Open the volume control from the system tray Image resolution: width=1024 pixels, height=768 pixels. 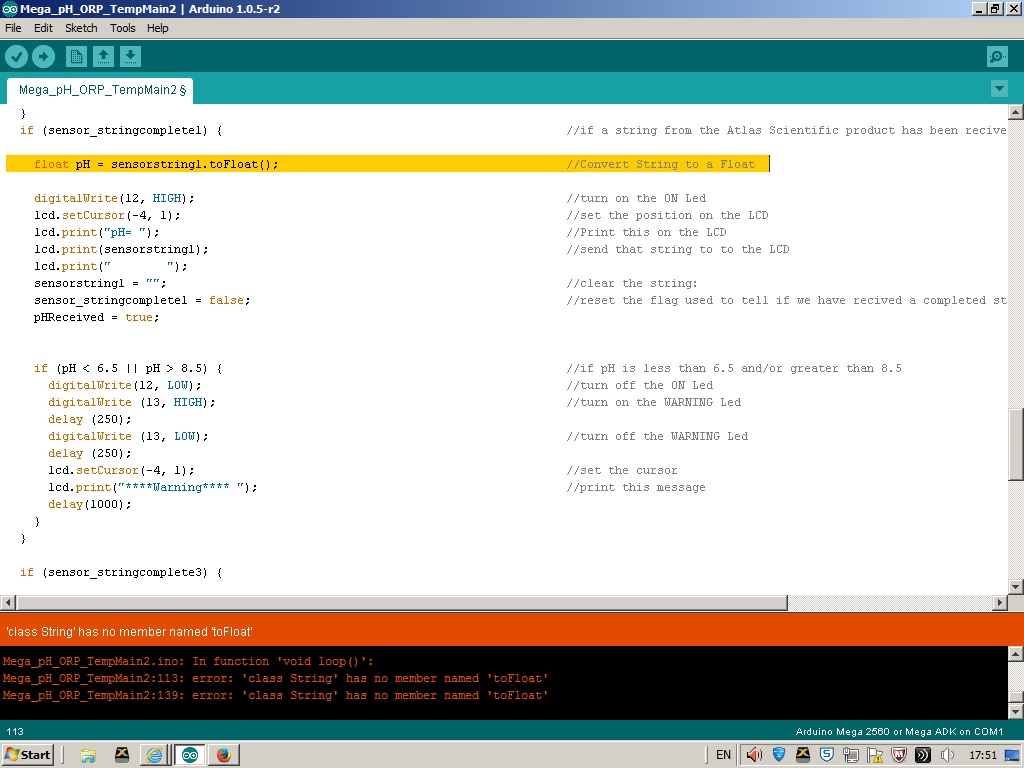click(753, 754)
